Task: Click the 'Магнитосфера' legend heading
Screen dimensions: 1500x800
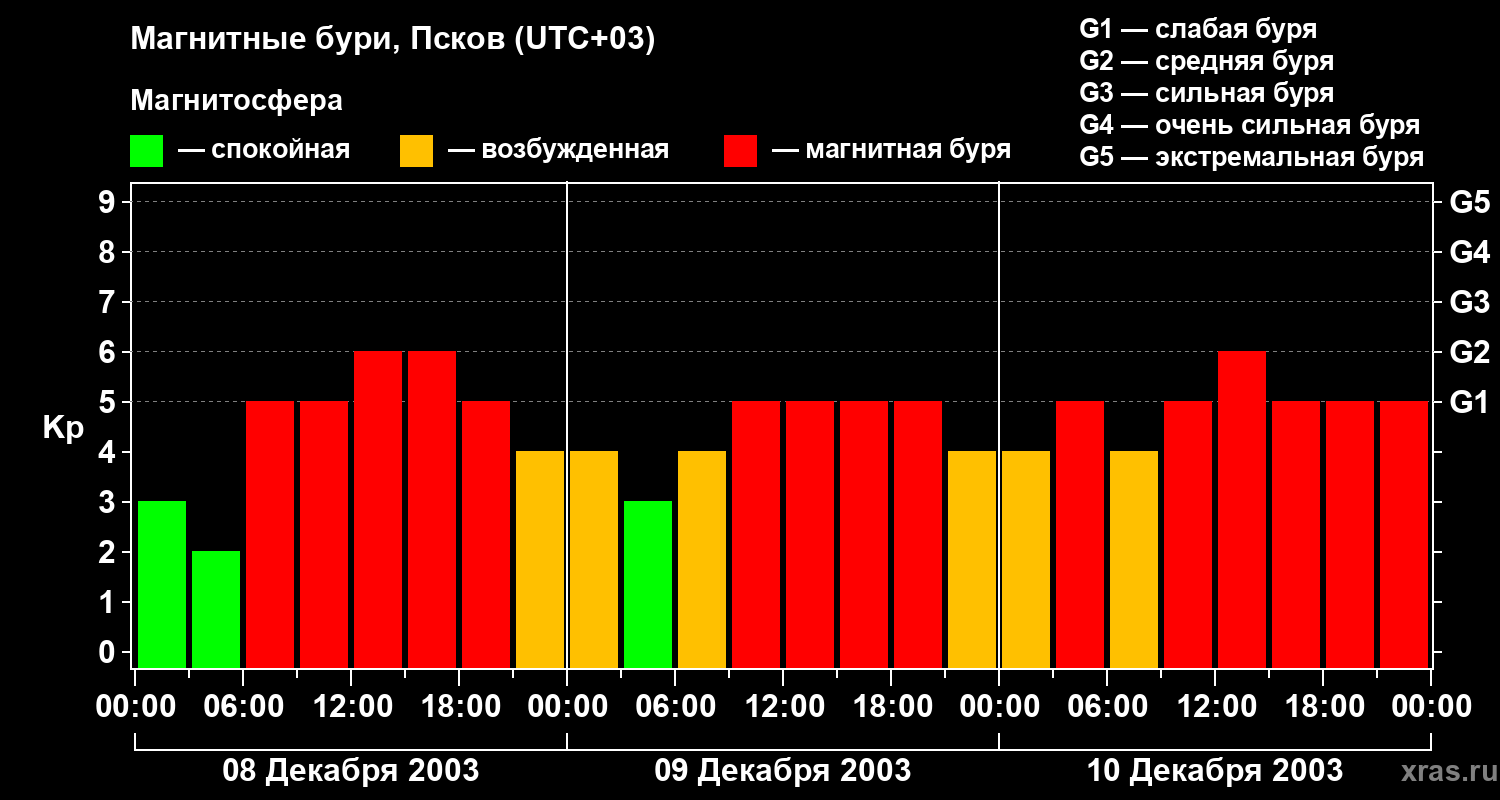Action: [236, 101]
